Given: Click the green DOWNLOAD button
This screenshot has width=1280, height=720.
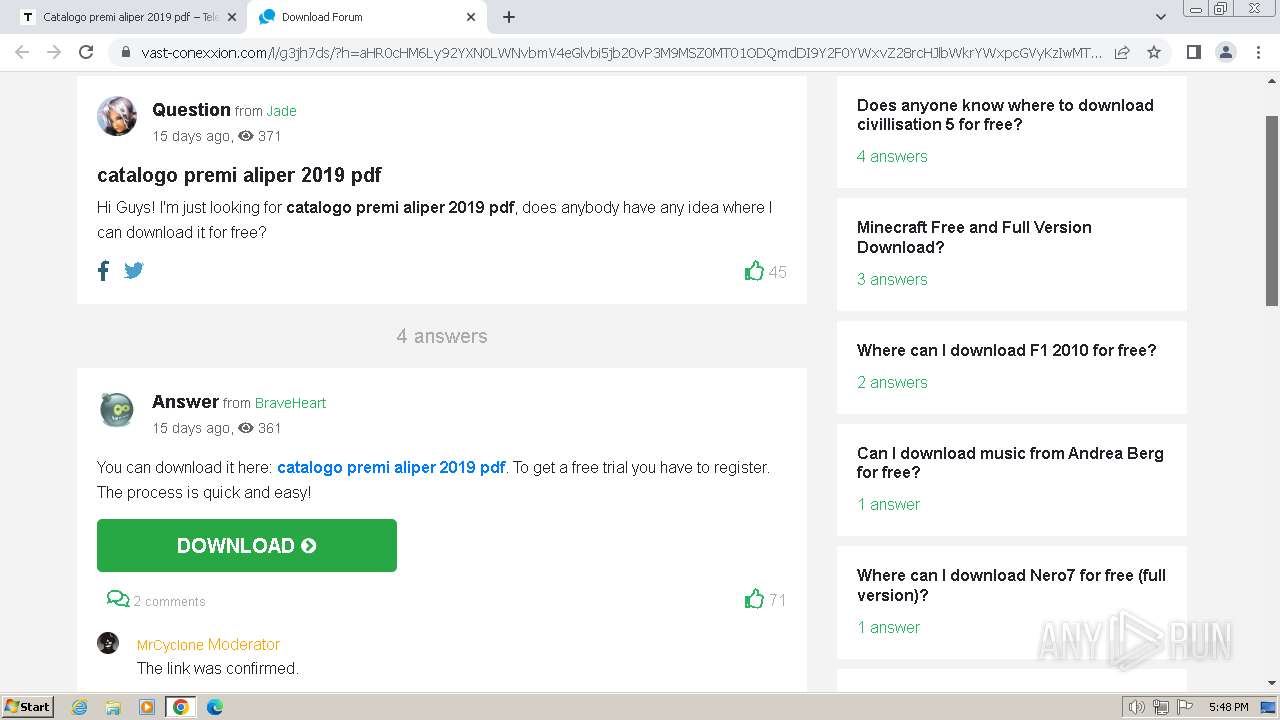Looking at the screenshot, I should (x=247, y=545).
